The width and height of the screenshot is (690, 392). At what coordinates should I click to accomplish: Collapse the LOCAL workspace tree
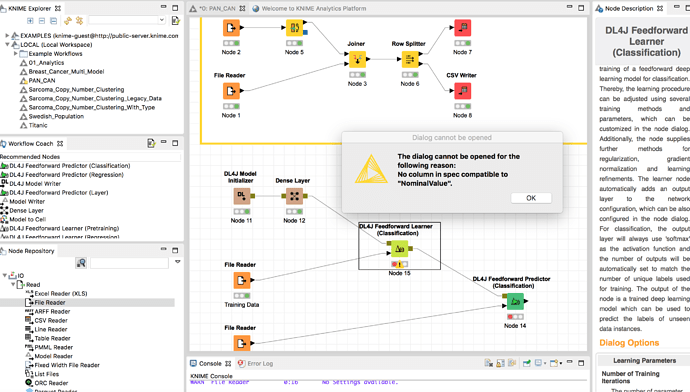[x=7, y=44]
